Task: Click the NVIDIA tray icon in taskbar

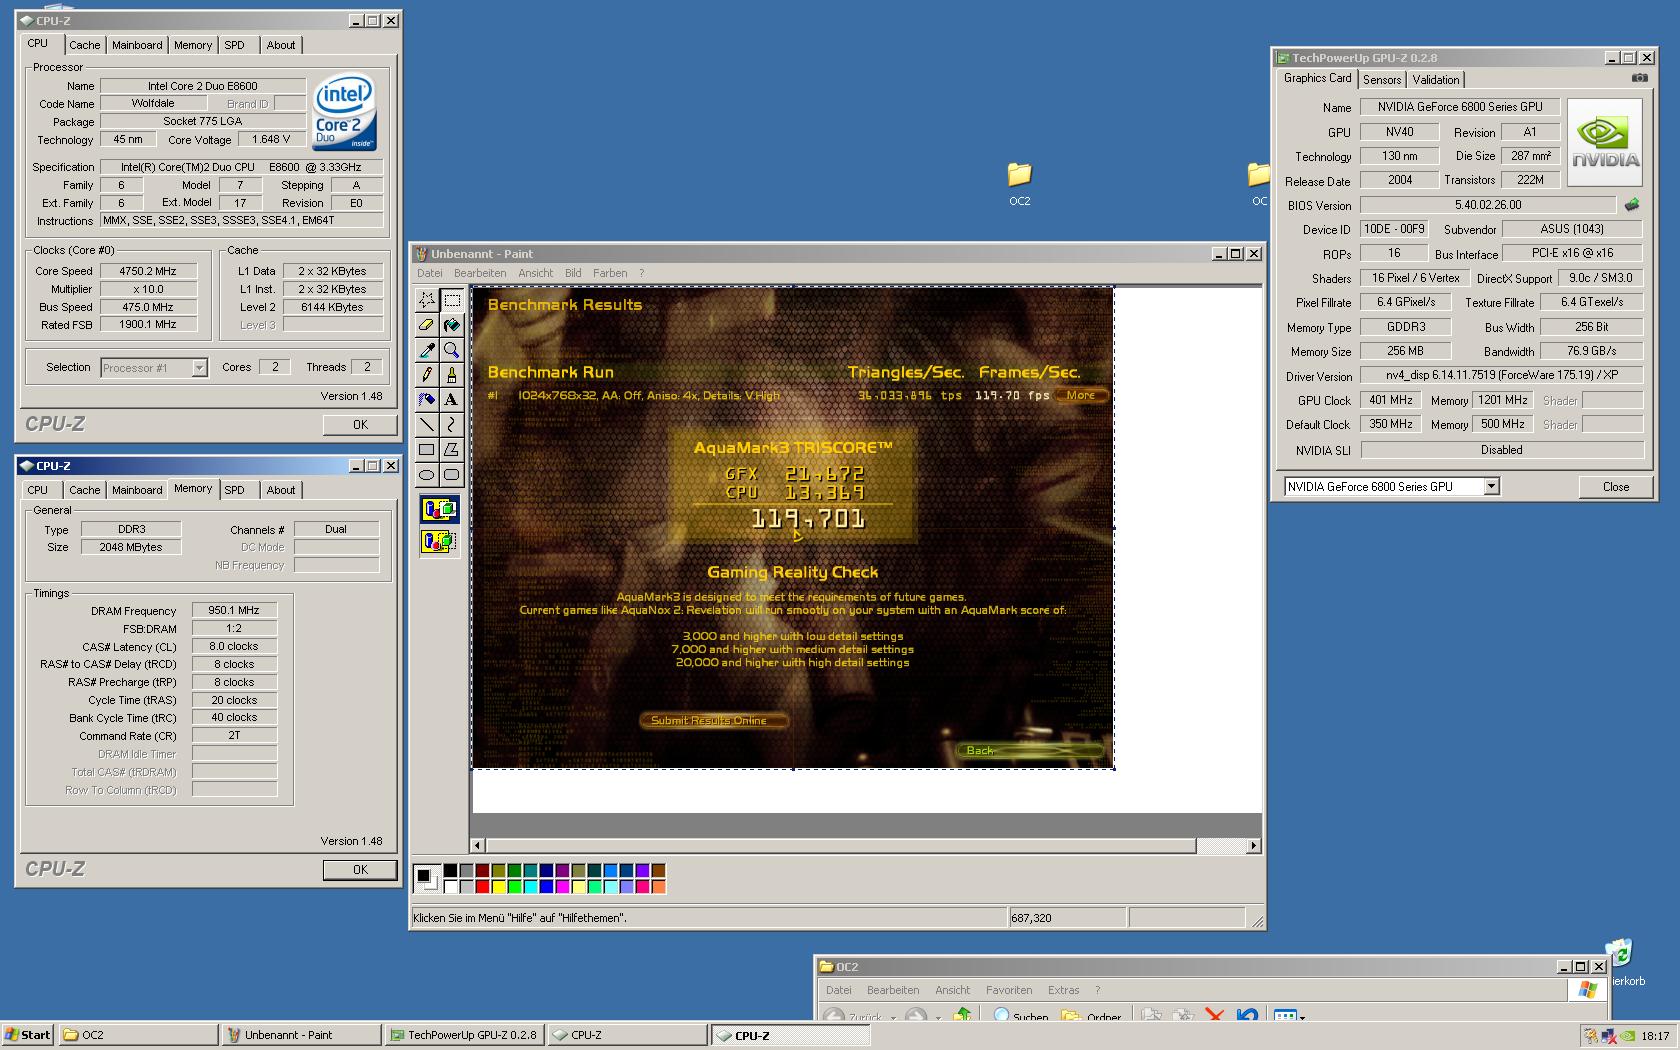Action: [x=1627, y=1036]
